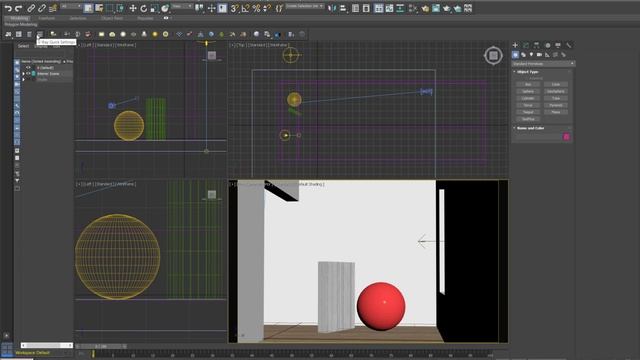Toggle visibility eye of 0 (default) layer
This screenshot has height=360, width=640.
pyautogui.click(x=28, y=68)
